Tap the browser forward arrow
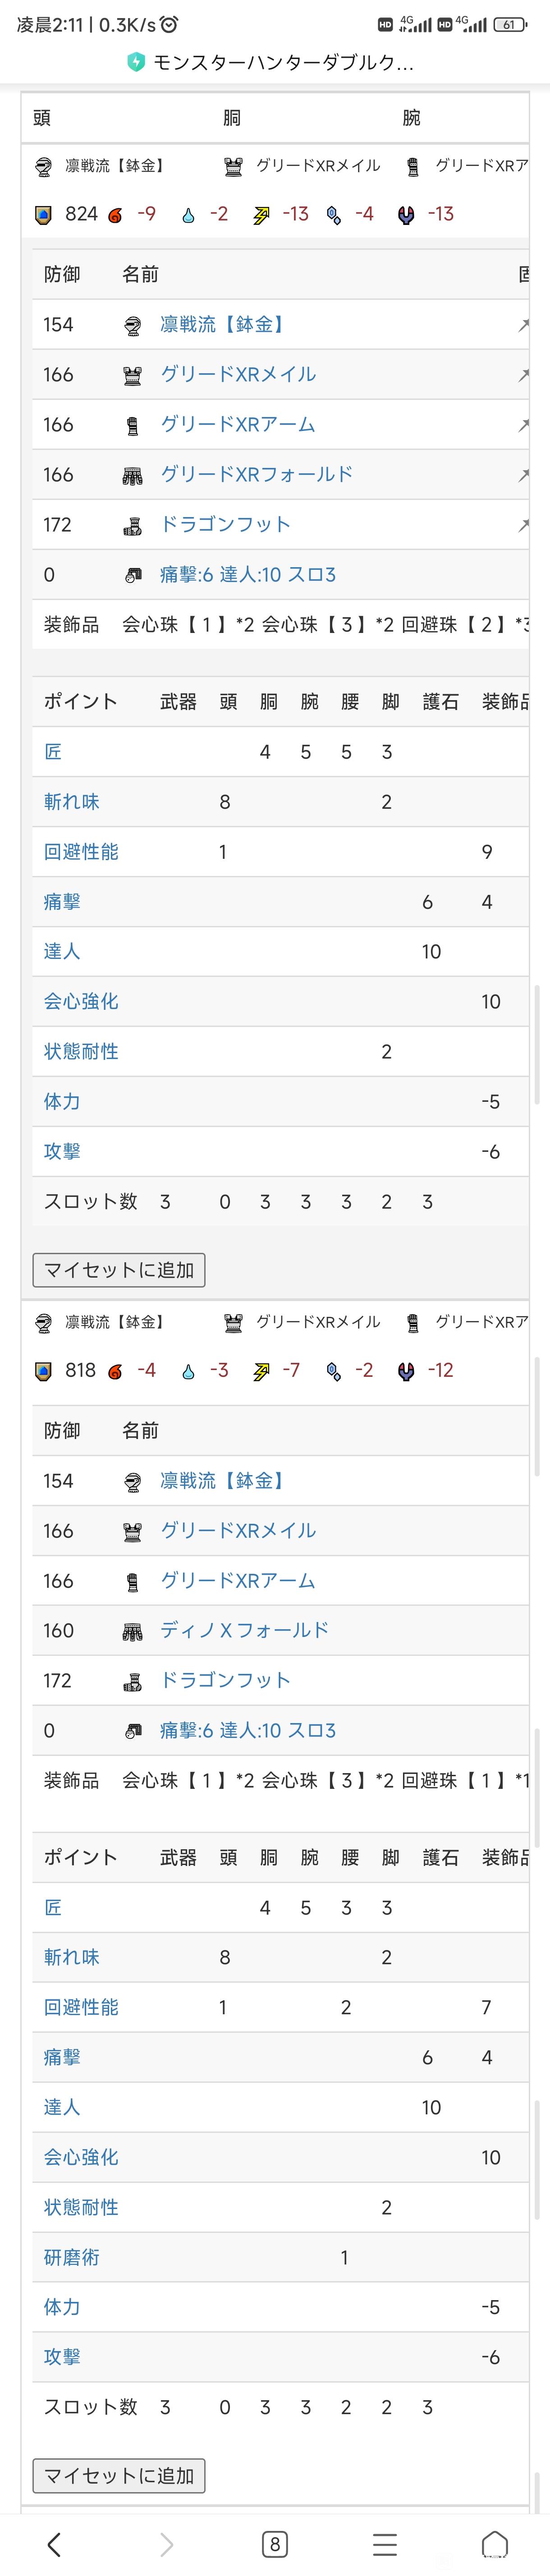The image size is (550, 2576). (x=166, y=2544)
